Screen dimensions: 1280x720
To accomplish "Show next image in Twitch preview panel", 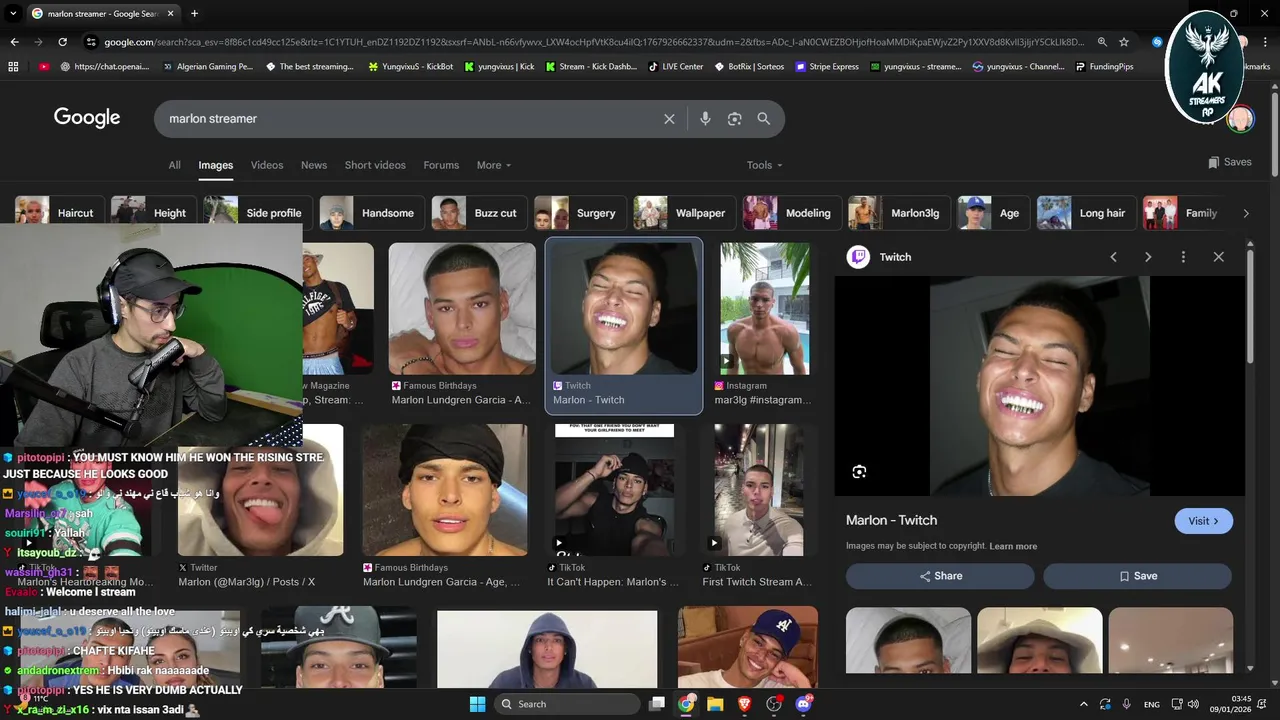I will (1148, 257).
